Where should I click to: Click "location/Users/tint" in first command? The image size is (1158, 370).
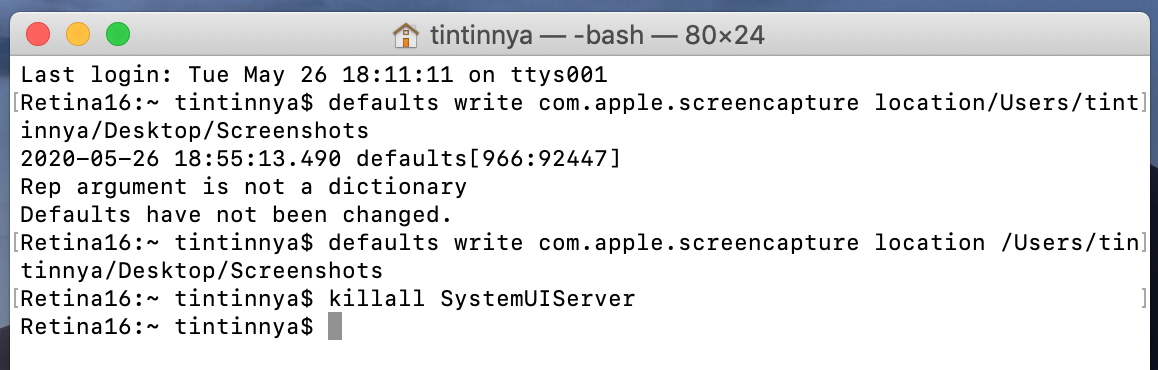point(1007,103)
